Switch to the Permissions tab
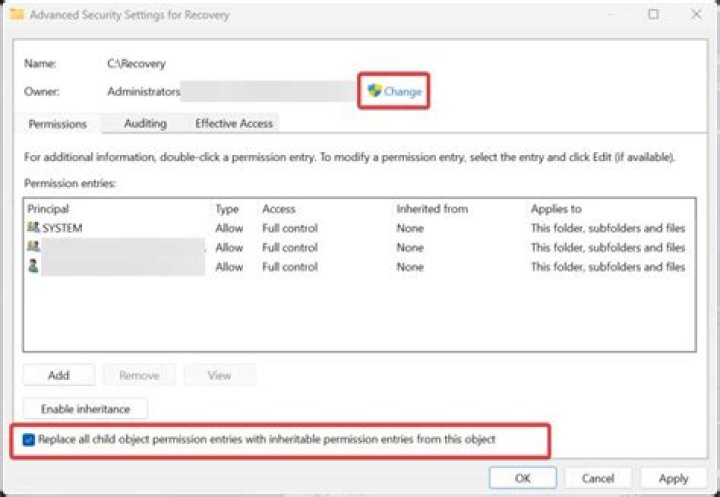The image size is (720, 497). (x=58, y=124)
